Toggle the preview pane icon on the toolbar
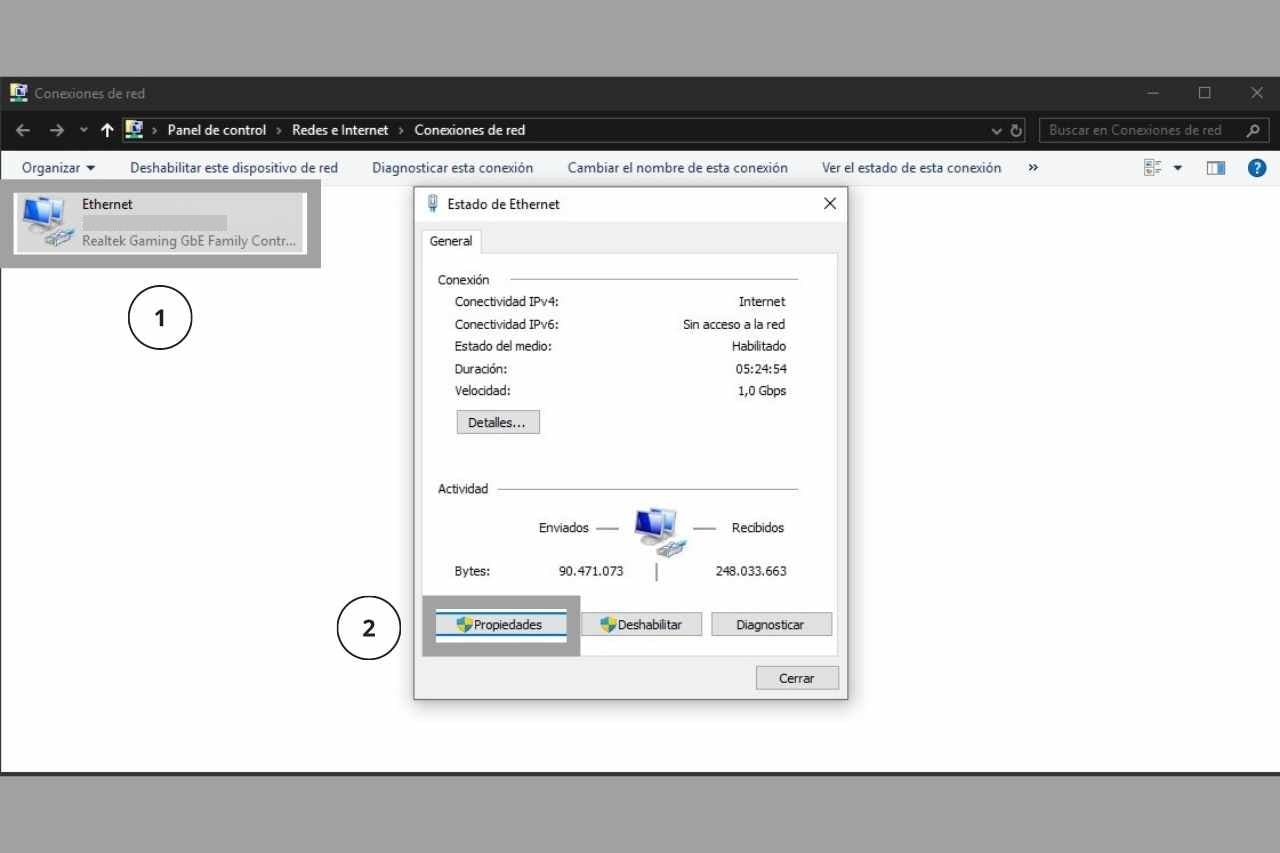 click(1215, 167)
